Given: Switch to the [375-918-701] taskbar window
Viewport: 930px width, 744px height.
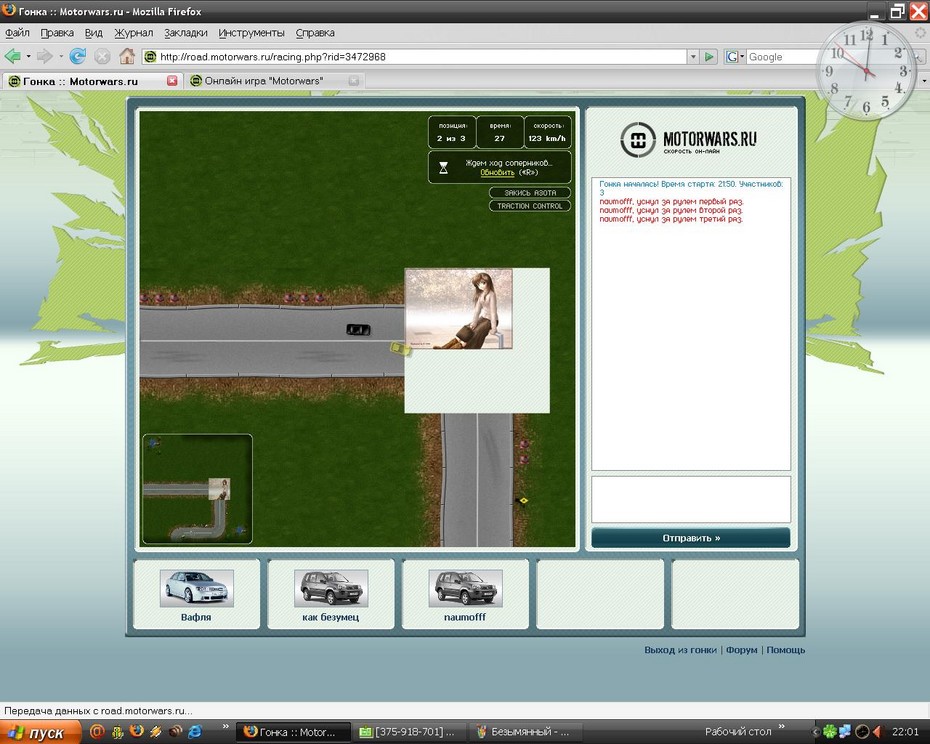Looking at the screenshot, I should (409, 732).
